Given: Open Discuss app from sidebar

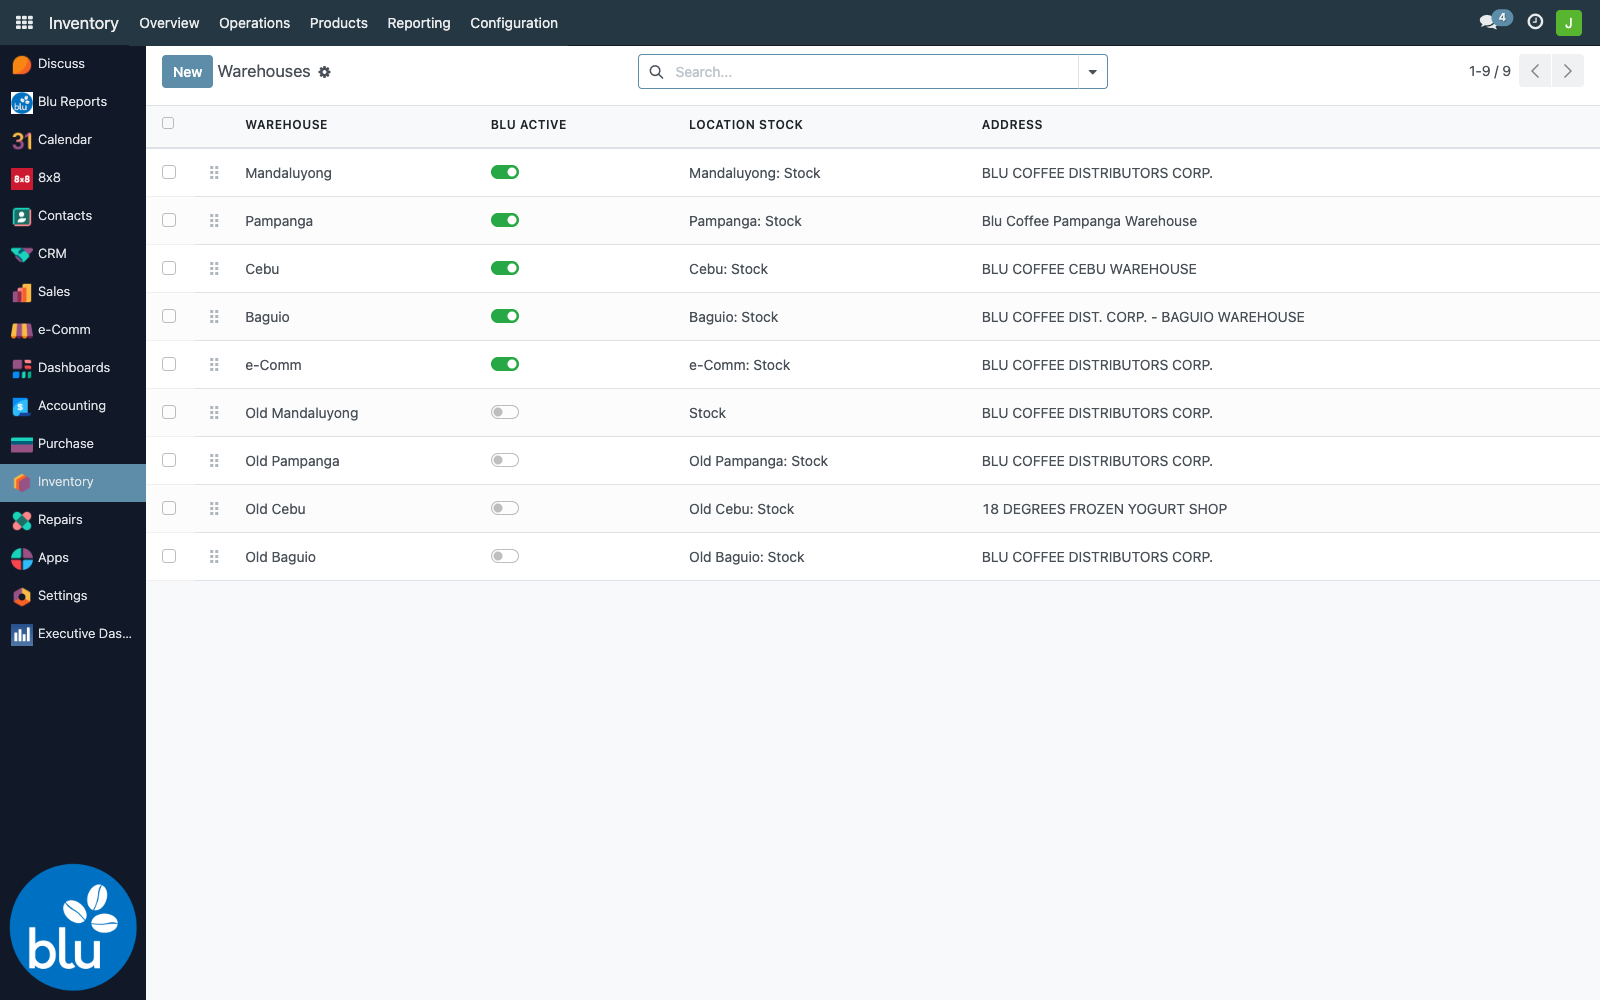Looking at the screenshot, I should [x=73, y=64].
